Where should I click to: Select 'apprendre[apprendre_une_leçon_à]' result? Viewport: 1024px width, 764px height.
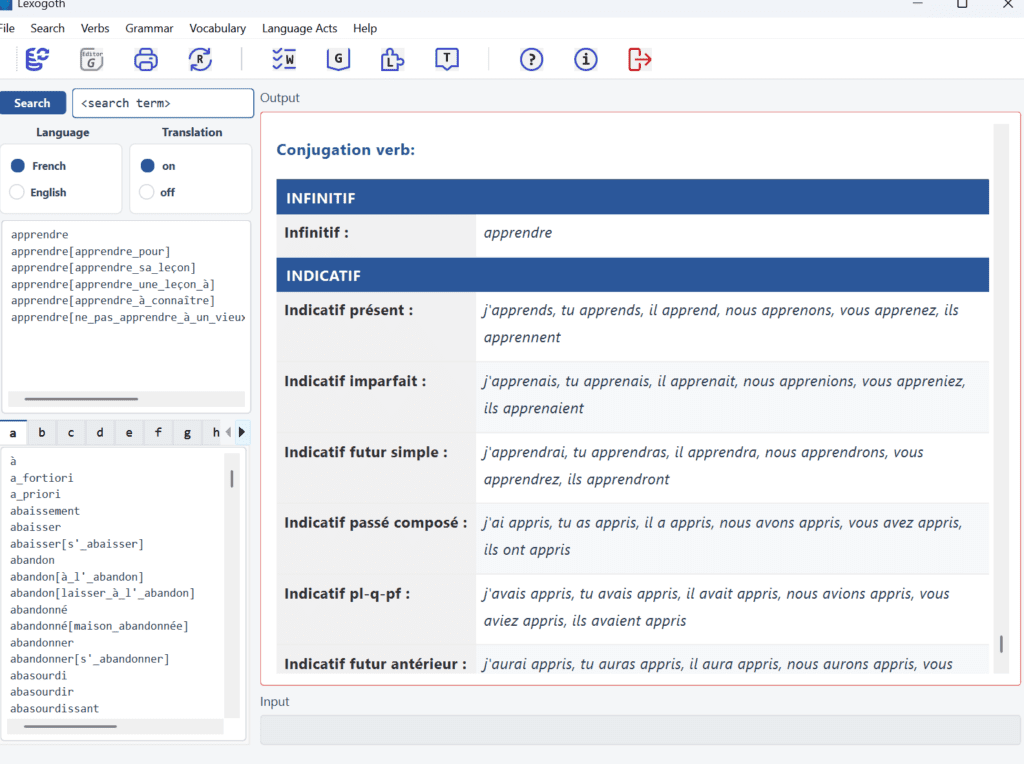tap(112, 284)
